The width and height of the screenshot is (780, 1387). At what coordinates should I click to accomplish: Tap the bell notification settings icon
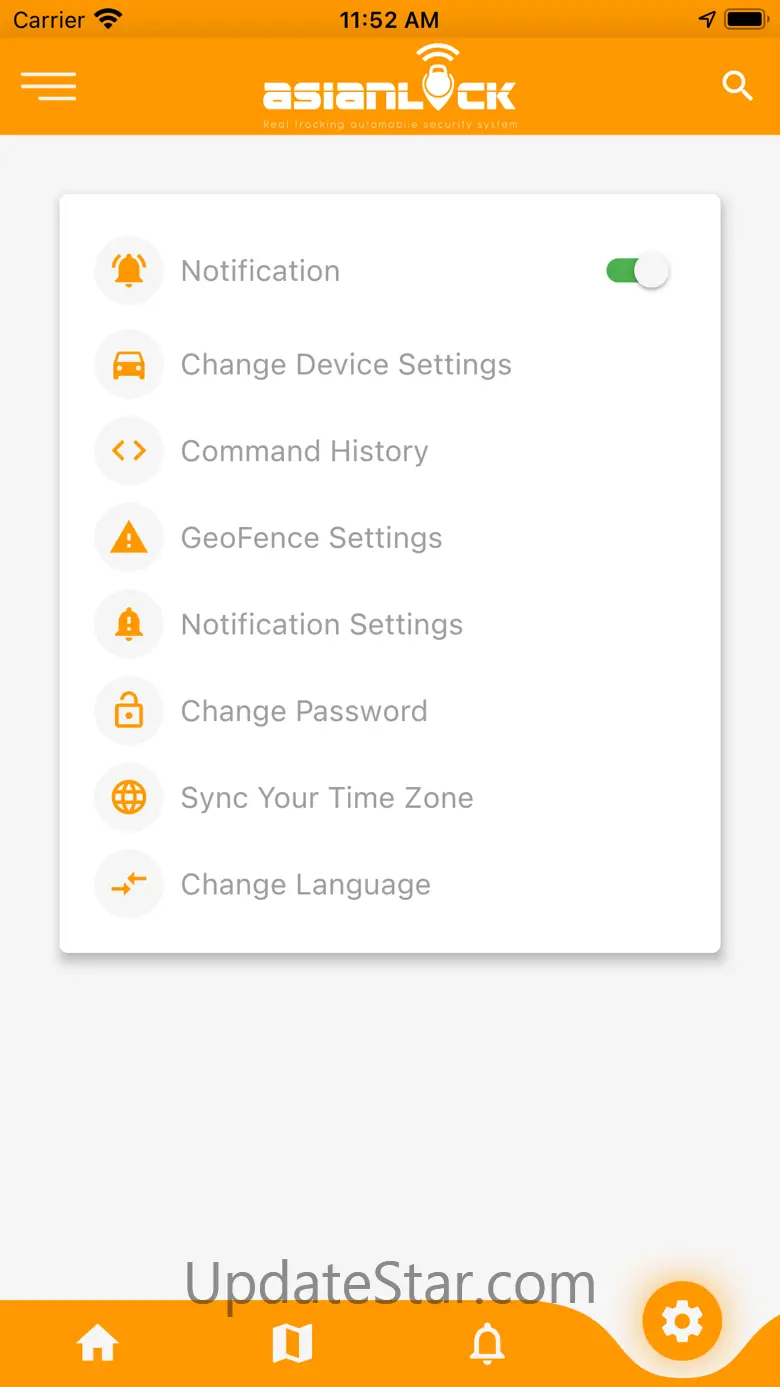[x=129, y=625]
